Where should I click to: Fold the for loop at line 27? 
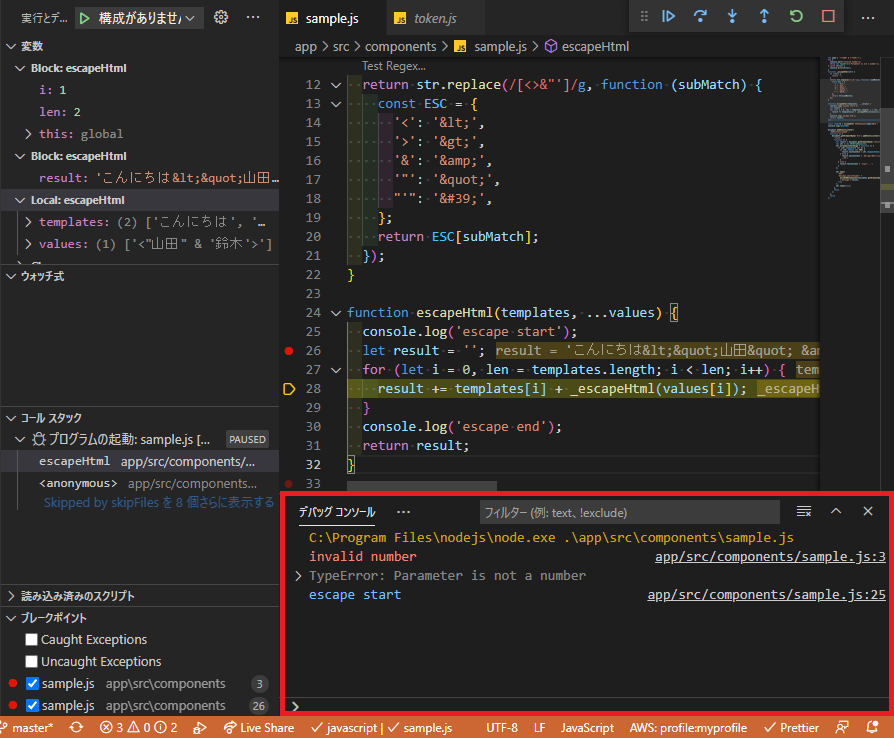[336, 370]
